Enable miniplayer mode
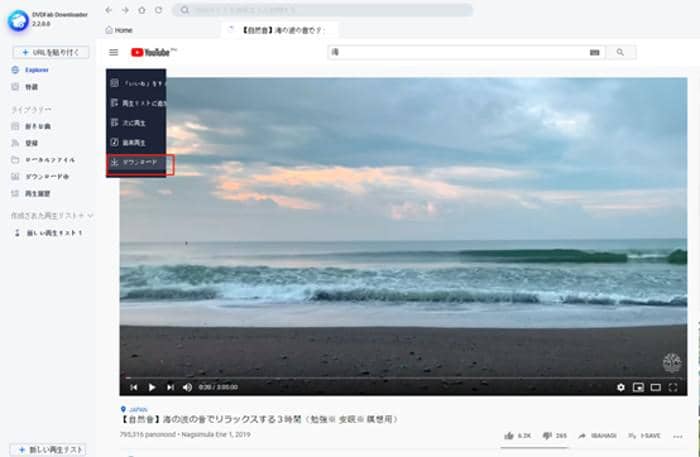Screen dimensions: 700x457 point(638,387)
